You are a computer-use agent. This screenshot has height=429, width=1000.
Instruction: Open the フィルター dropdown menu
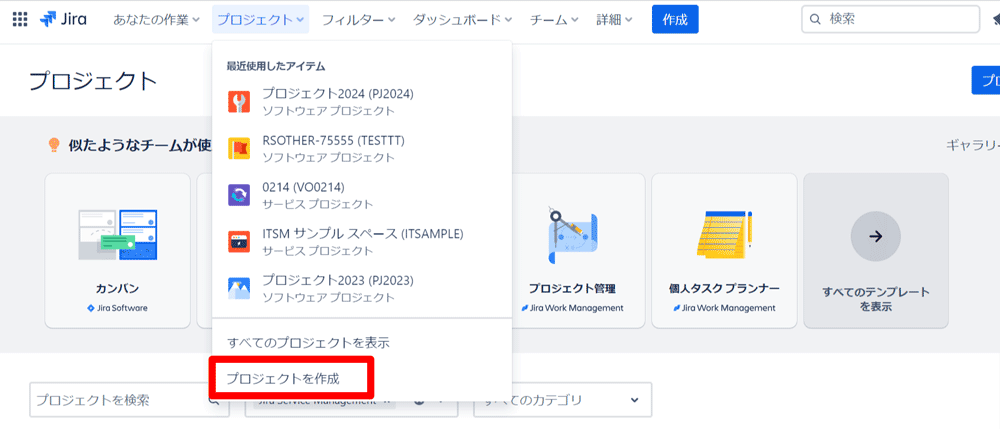[x=359, y=20]
